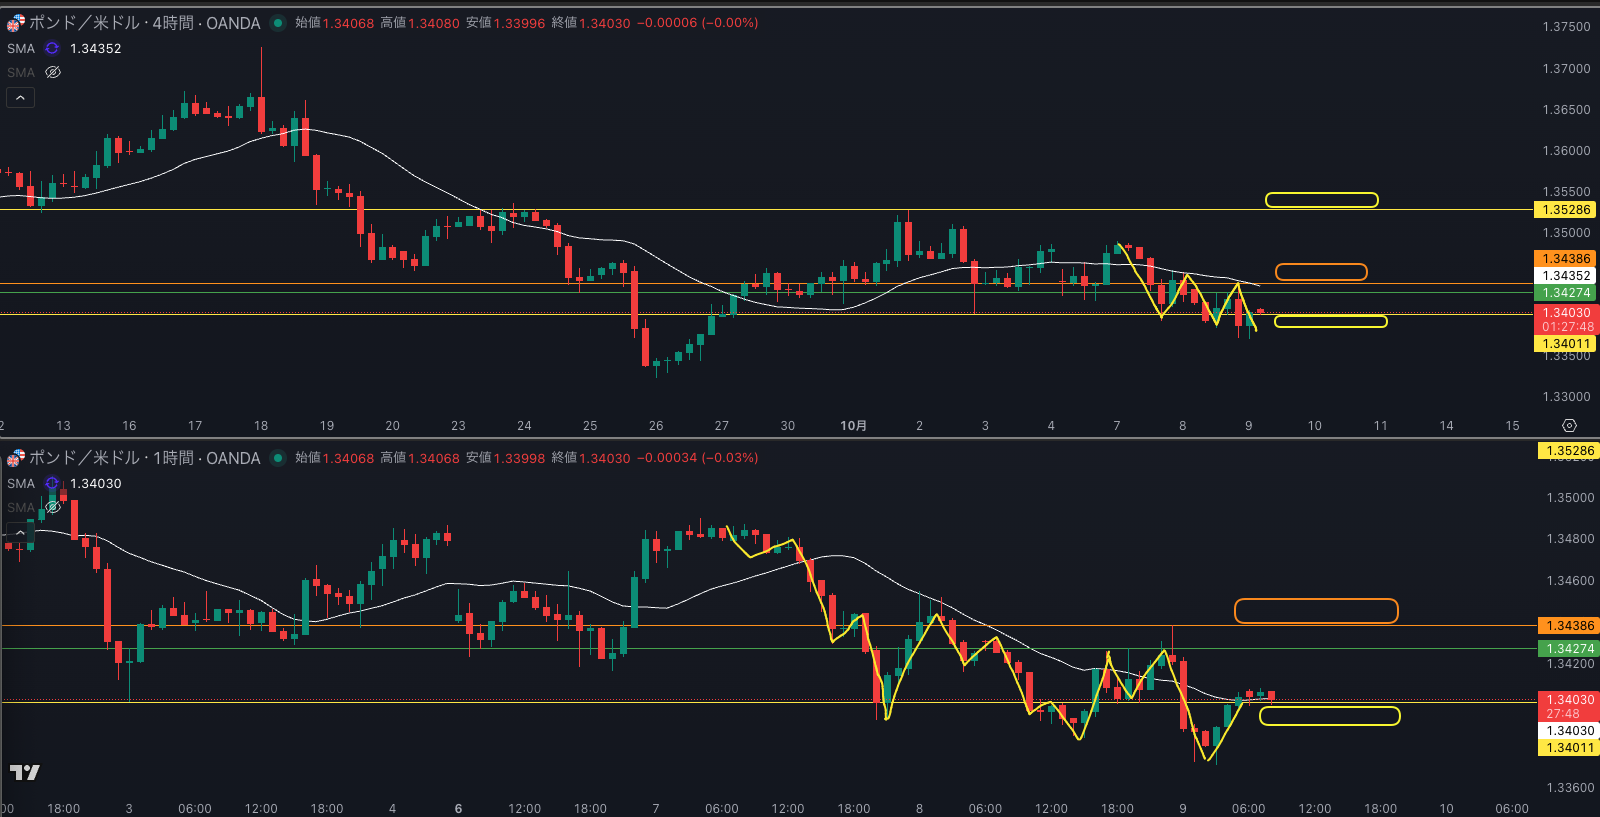Open symbol title ポンド／米ドル 4時間 in upper chart
Viewport: 1600px width, 817px height.
[x=145, y=23]
